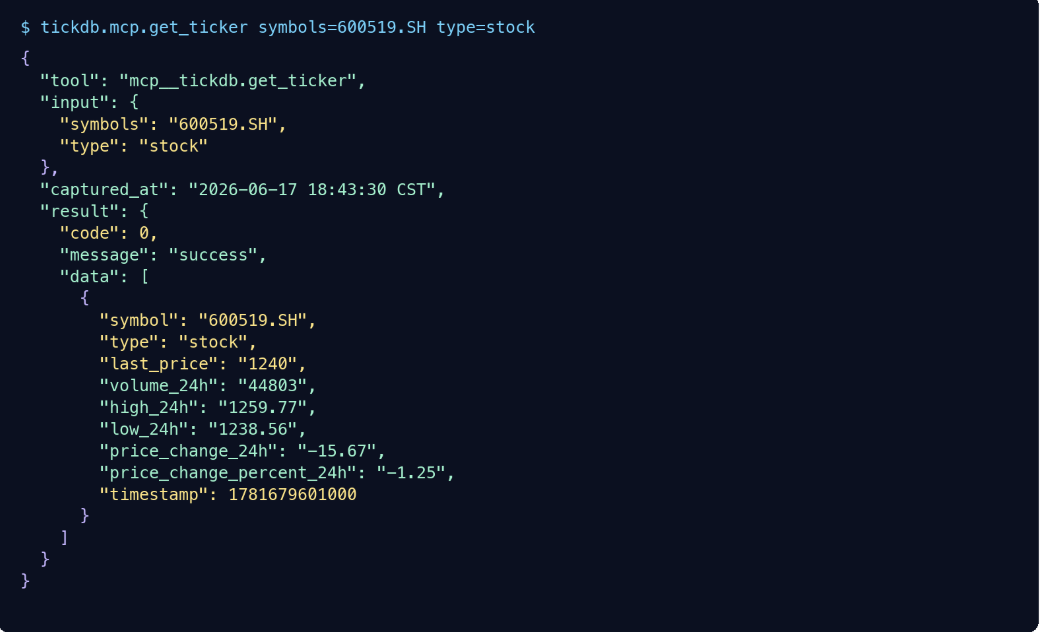Click the opening root brace
This screenshot has height=632, width=1040.
[x=25, y=58]
